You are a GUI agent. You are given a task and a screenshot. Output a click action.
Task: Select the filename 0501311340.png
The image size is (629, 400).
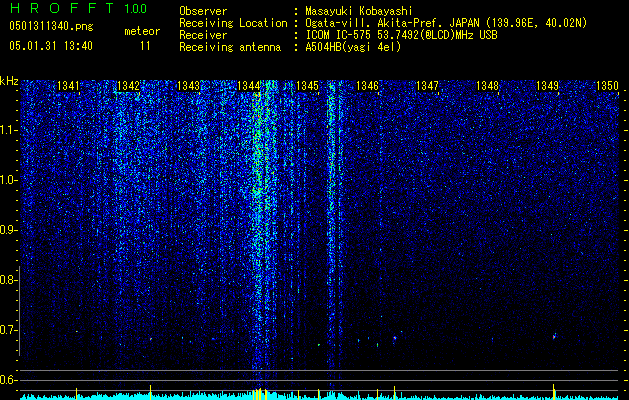point(51,26)
